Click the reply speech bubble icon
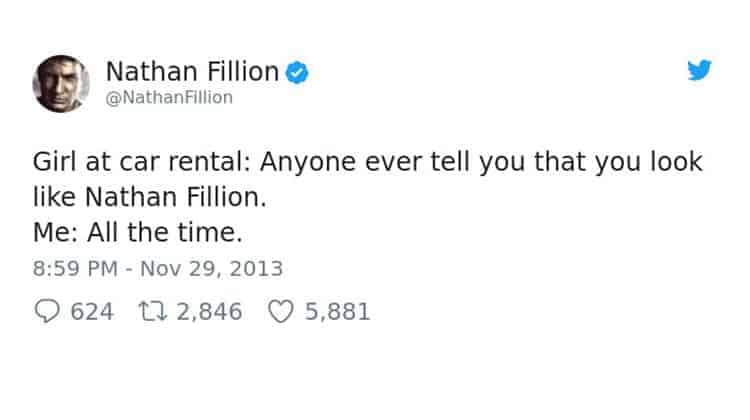The image size is (750, 420). coord(50,312)
